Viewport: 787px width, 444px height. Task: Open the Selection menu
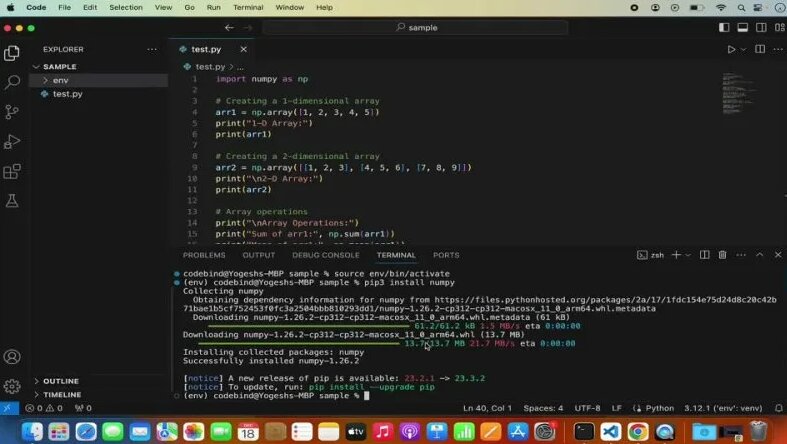click(x=126, y=8)
